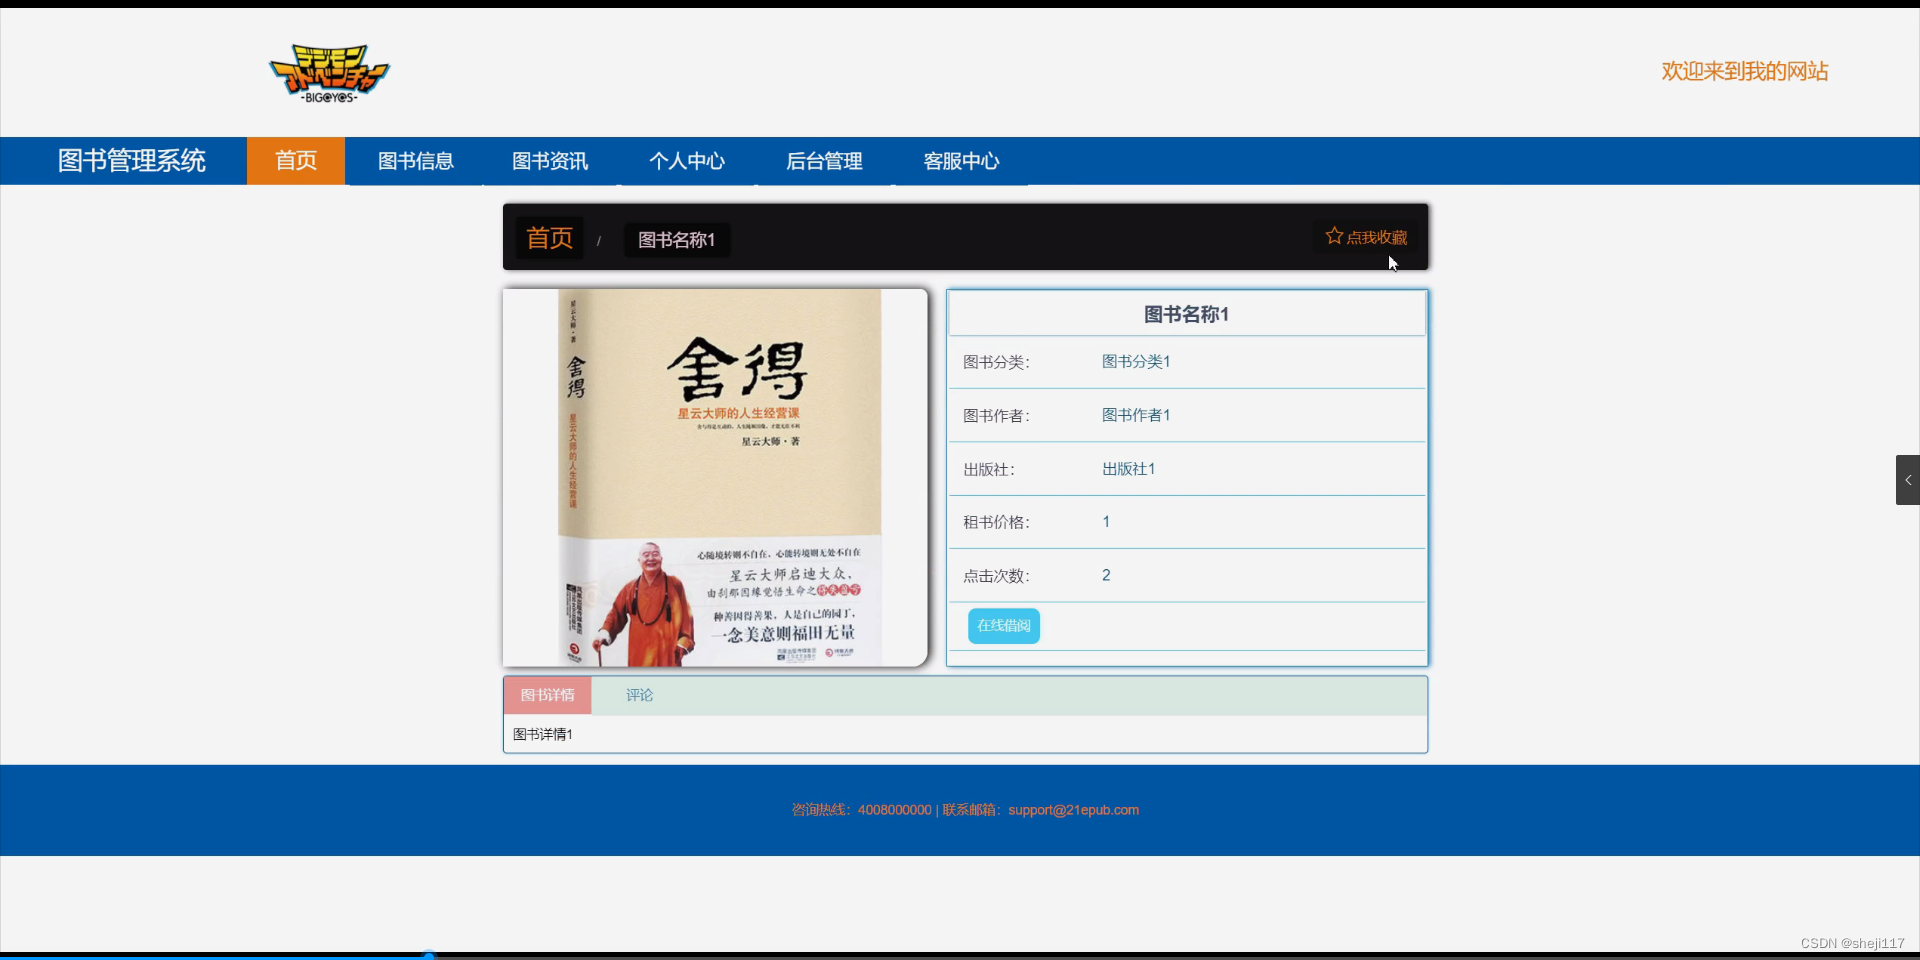The image size is (1920, 960).
Task: Click the 图书分类1 category link
Action: point(1136,361)
